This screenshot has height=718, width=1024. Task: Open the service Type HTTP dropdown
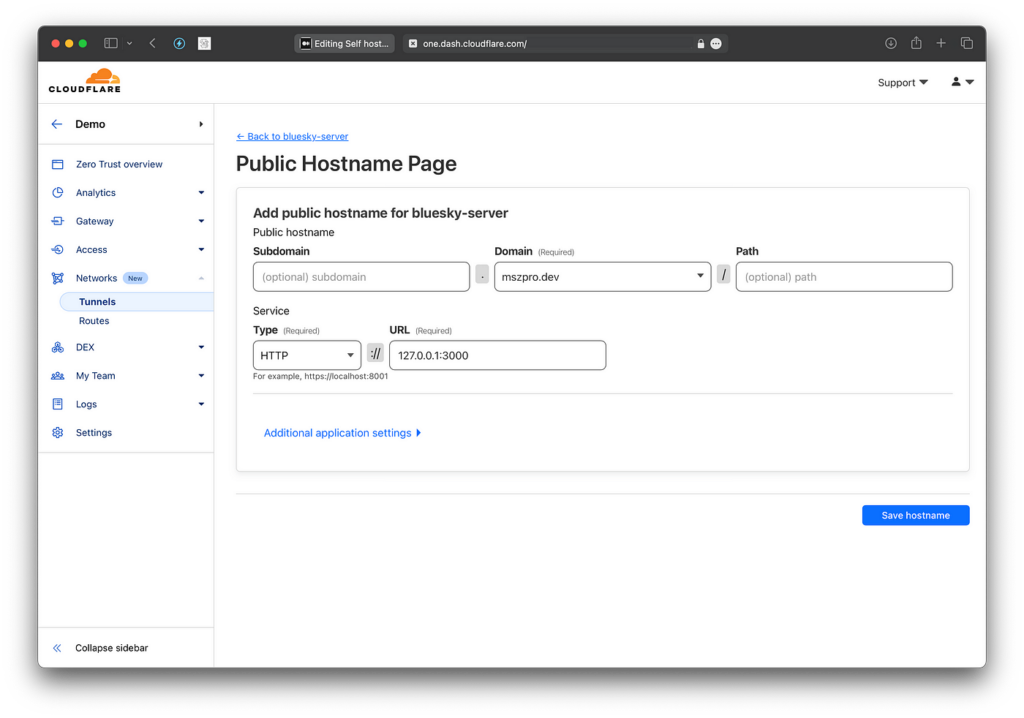[x=306, y=355]
